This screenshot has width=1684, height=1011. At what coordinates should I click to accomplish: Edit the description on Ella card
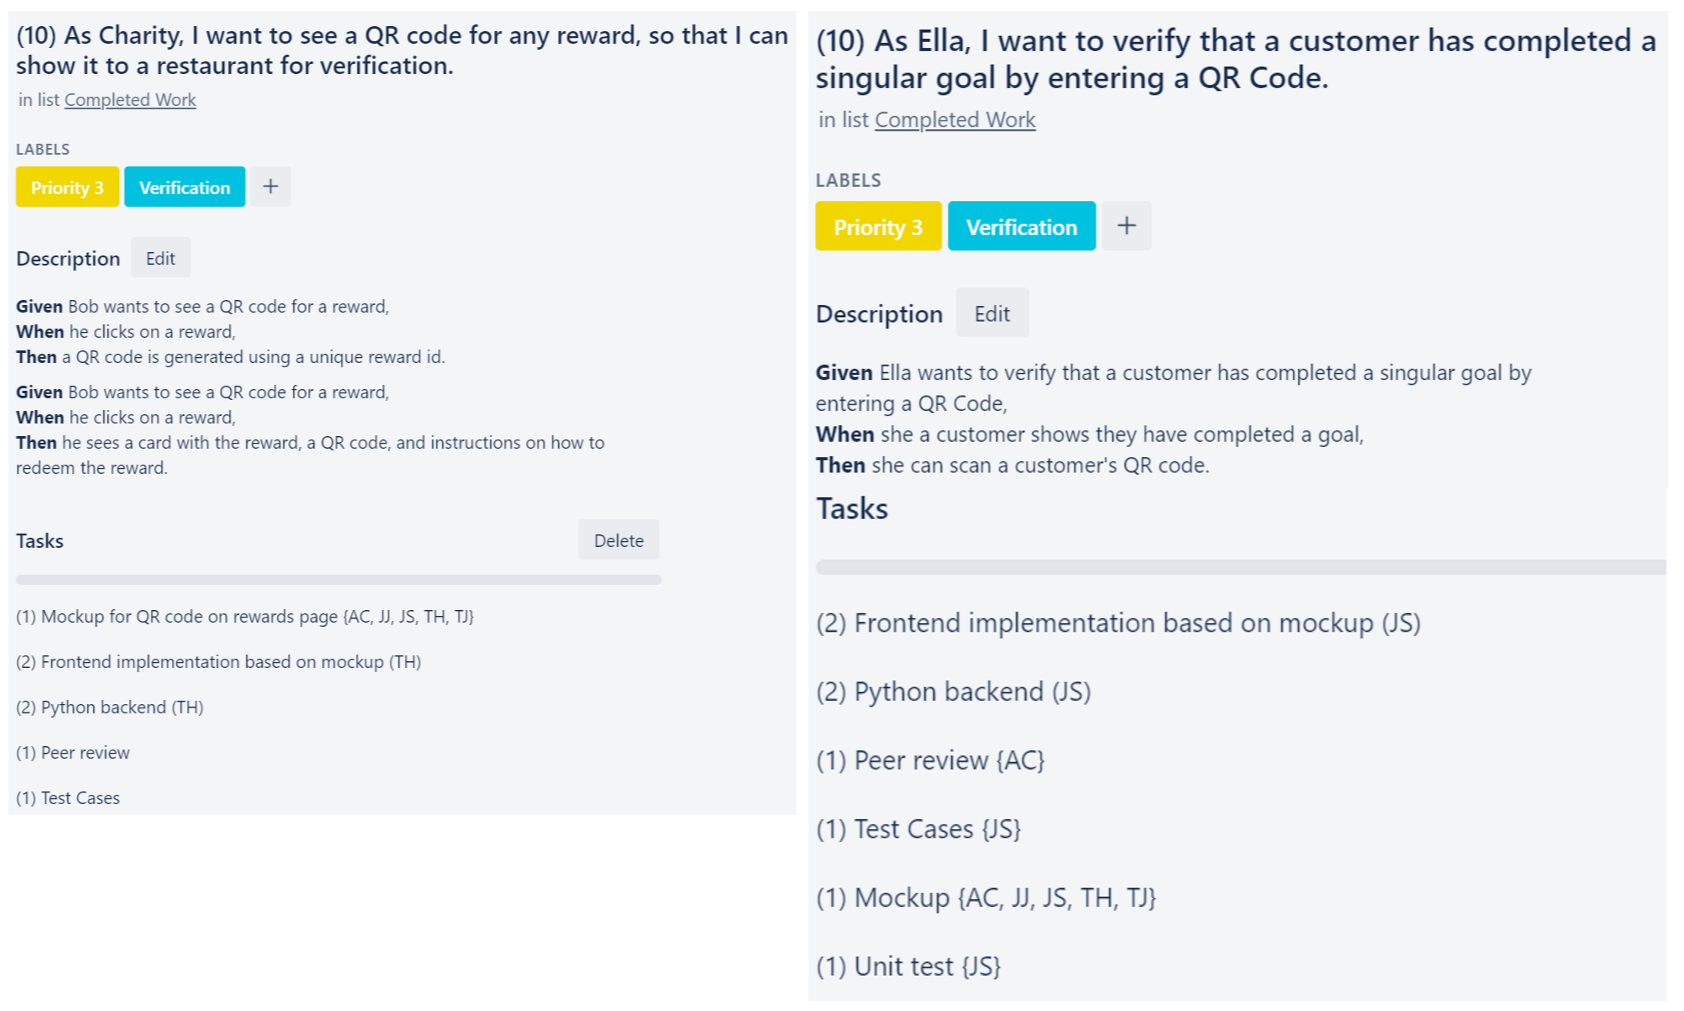992,313
